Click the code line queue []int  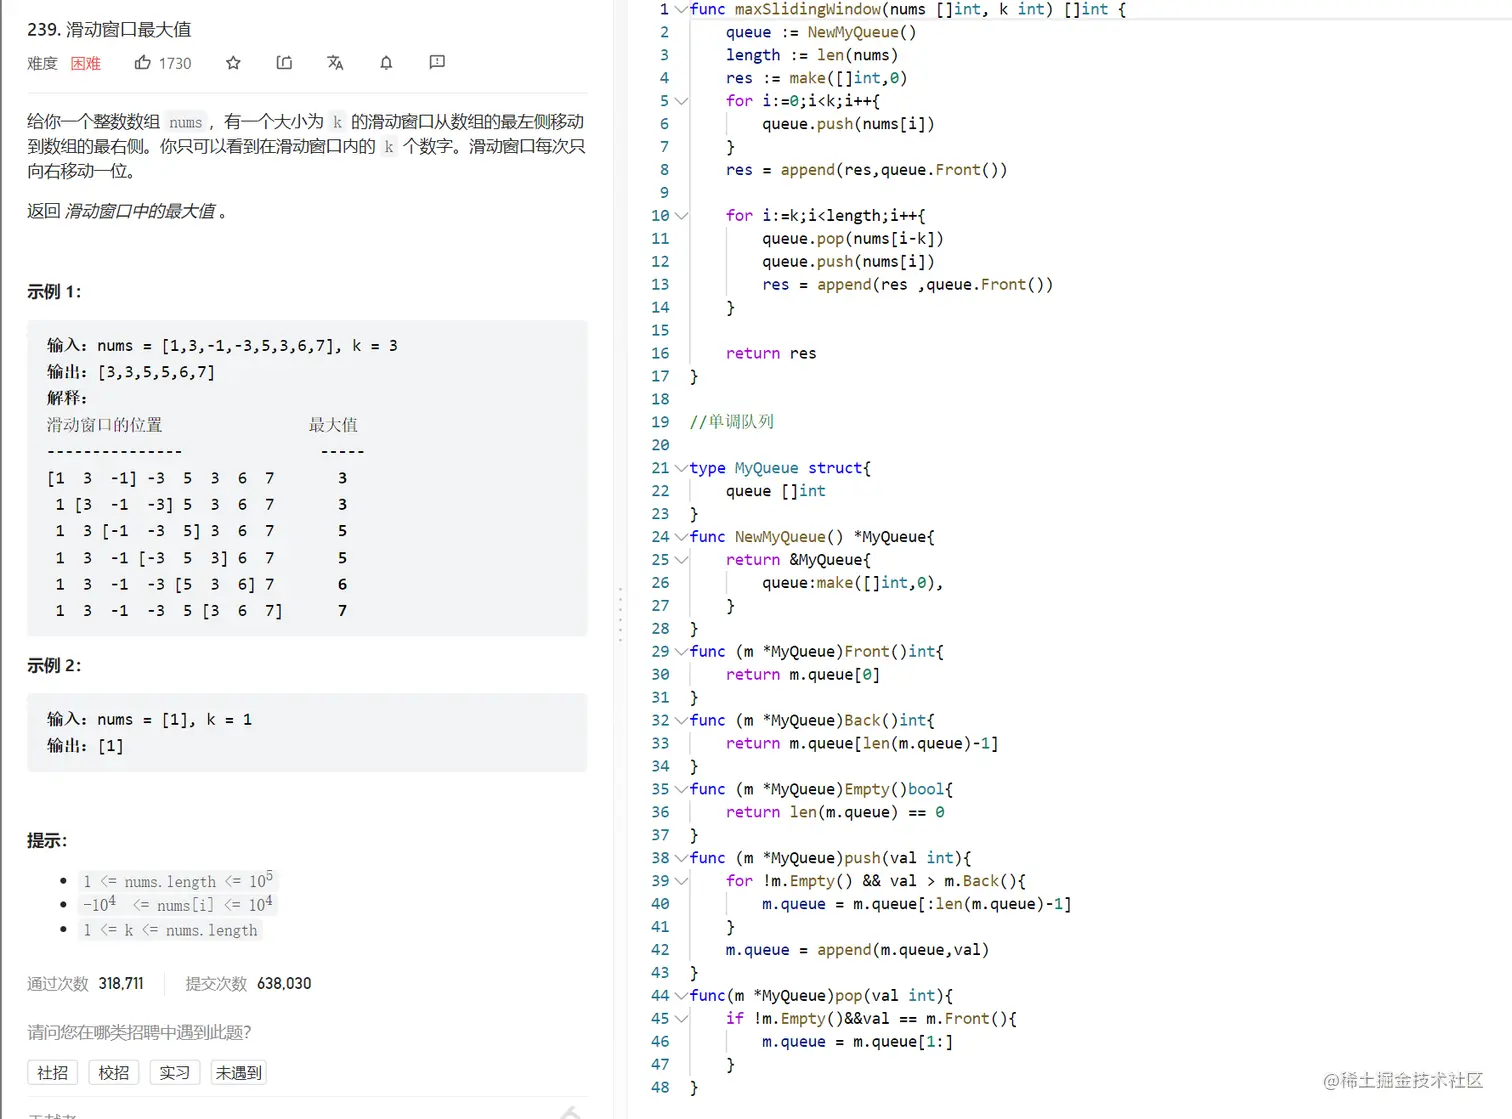coord(776,491)
